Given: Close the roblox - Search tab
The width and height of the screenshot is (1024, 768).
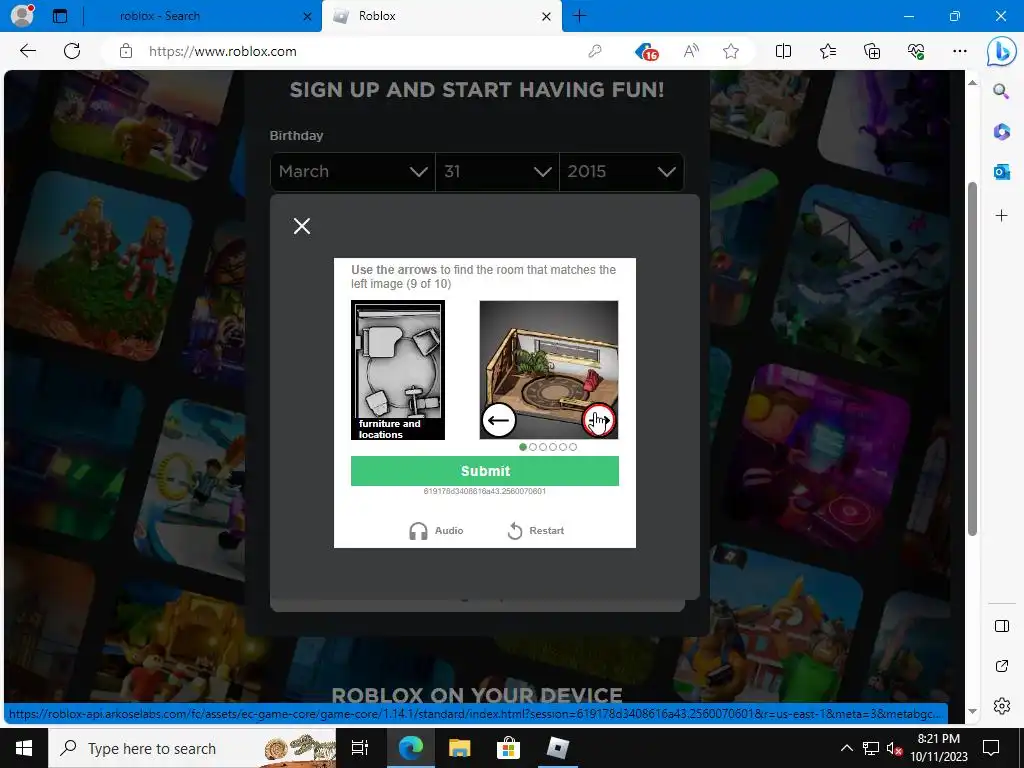Looking at the screenshot, I should coord(308,16).
